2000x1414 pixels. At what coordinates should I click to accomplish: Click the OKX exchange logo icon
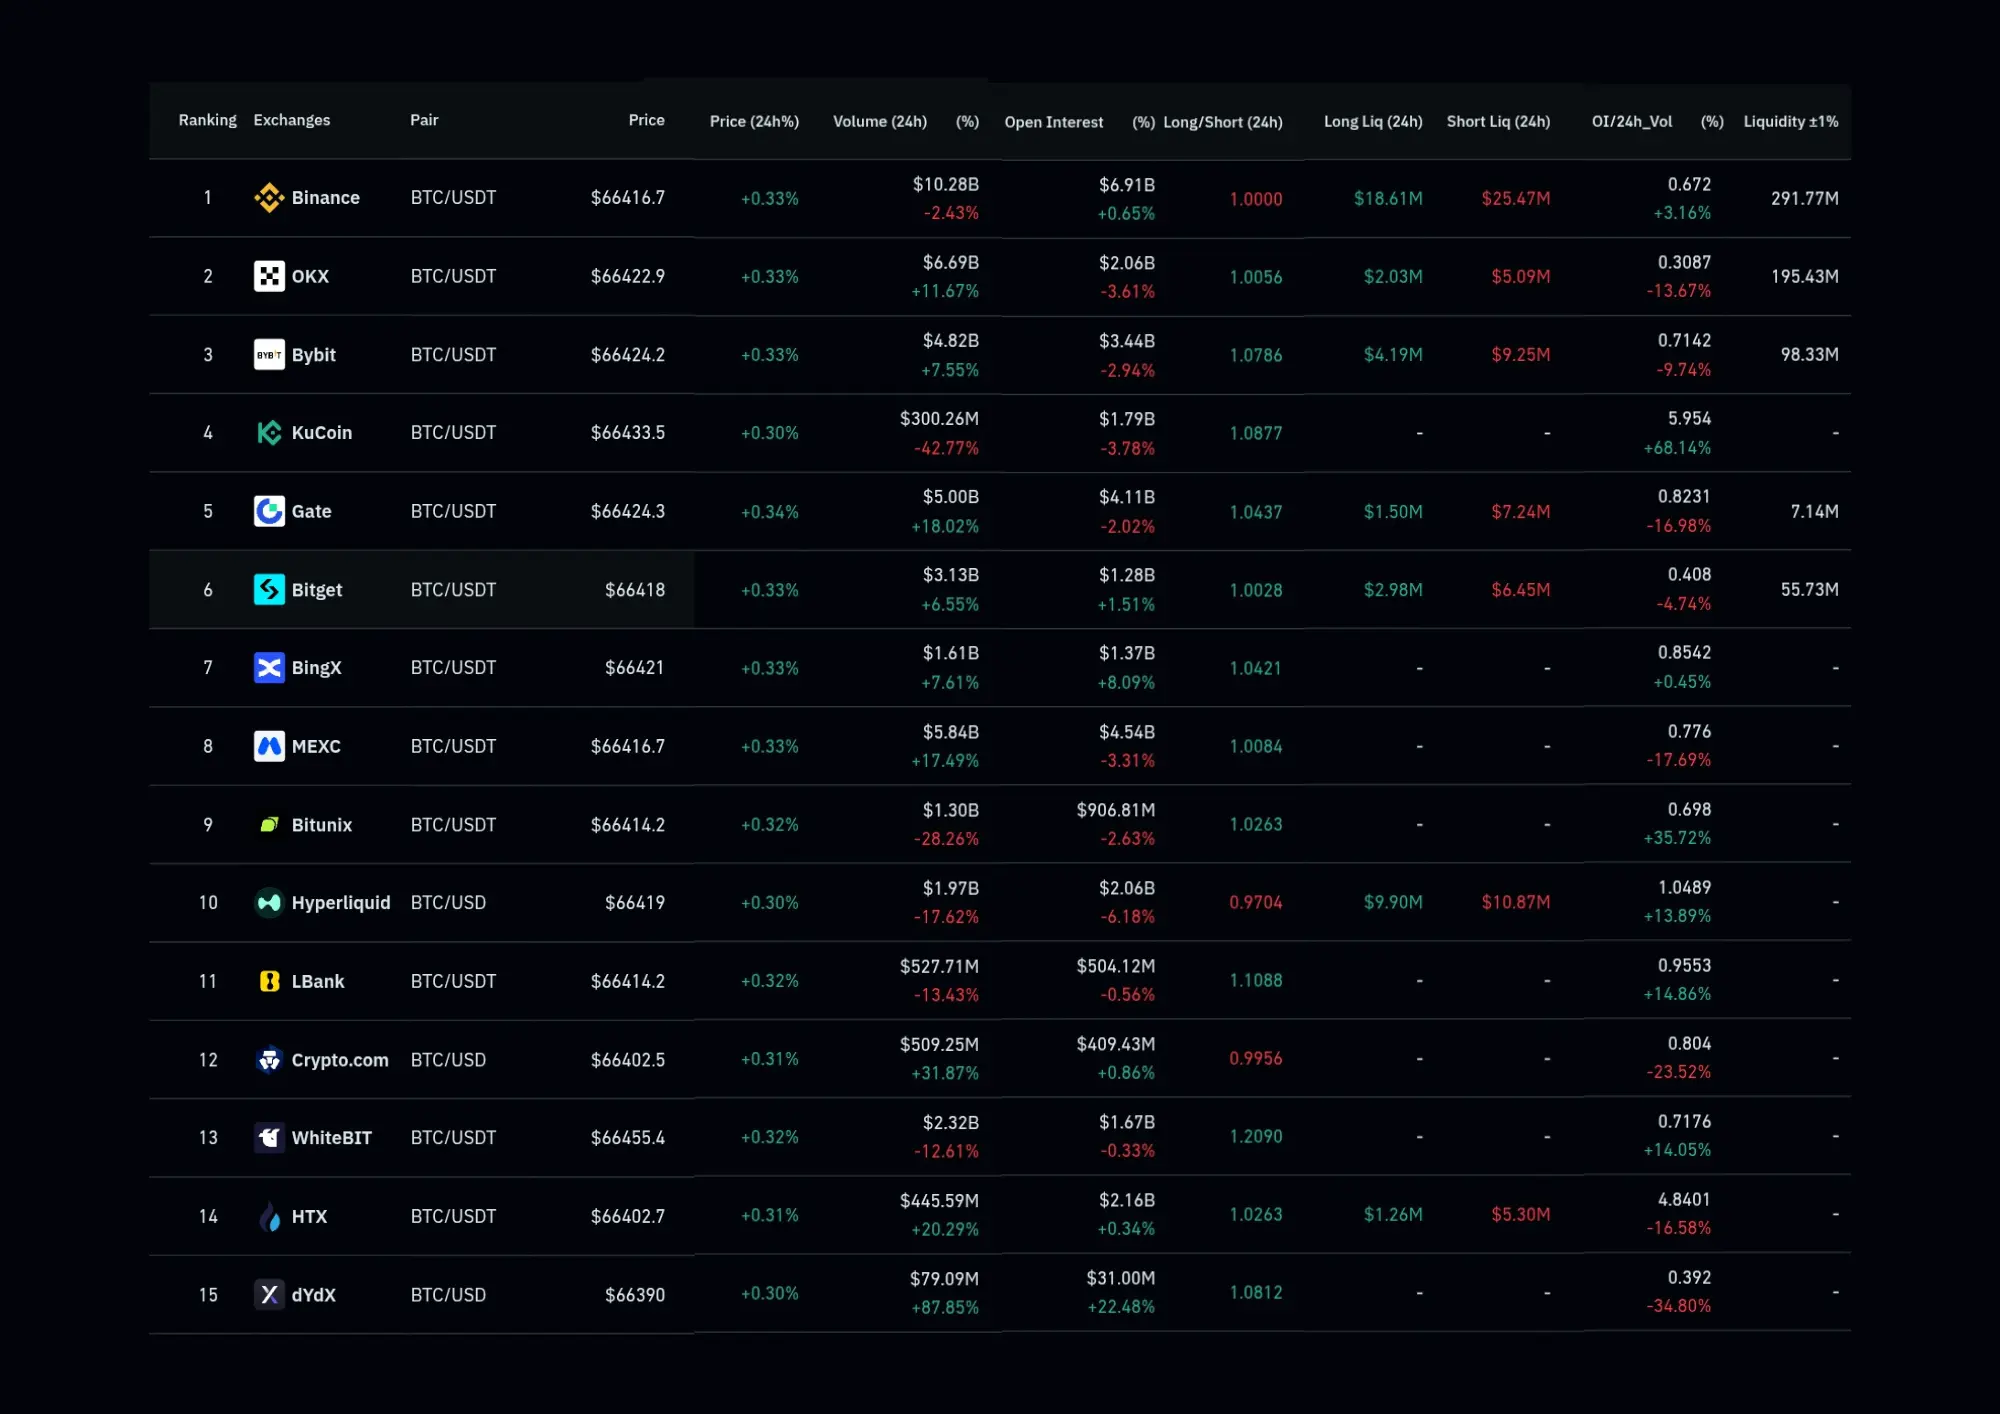coord(269,276)
